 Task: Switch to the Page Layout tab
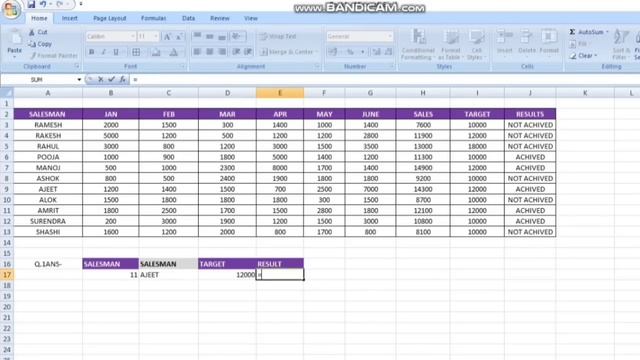point(109,18)
